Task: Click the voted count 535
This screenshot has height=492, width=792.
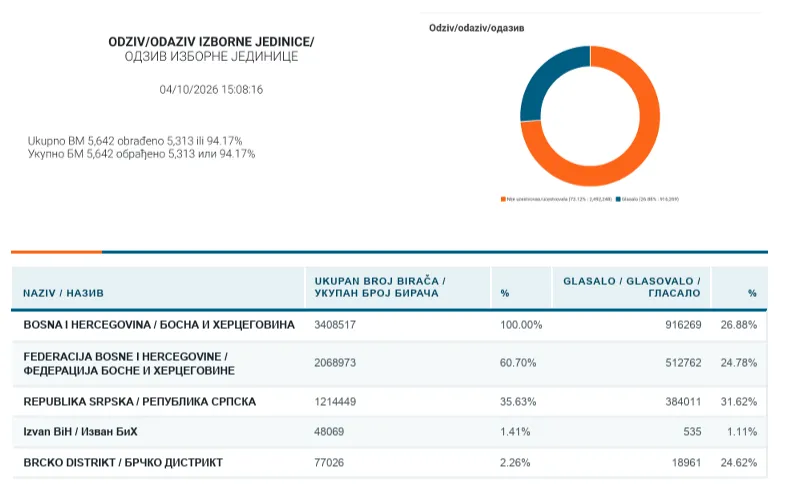Action: pos(692,432)
